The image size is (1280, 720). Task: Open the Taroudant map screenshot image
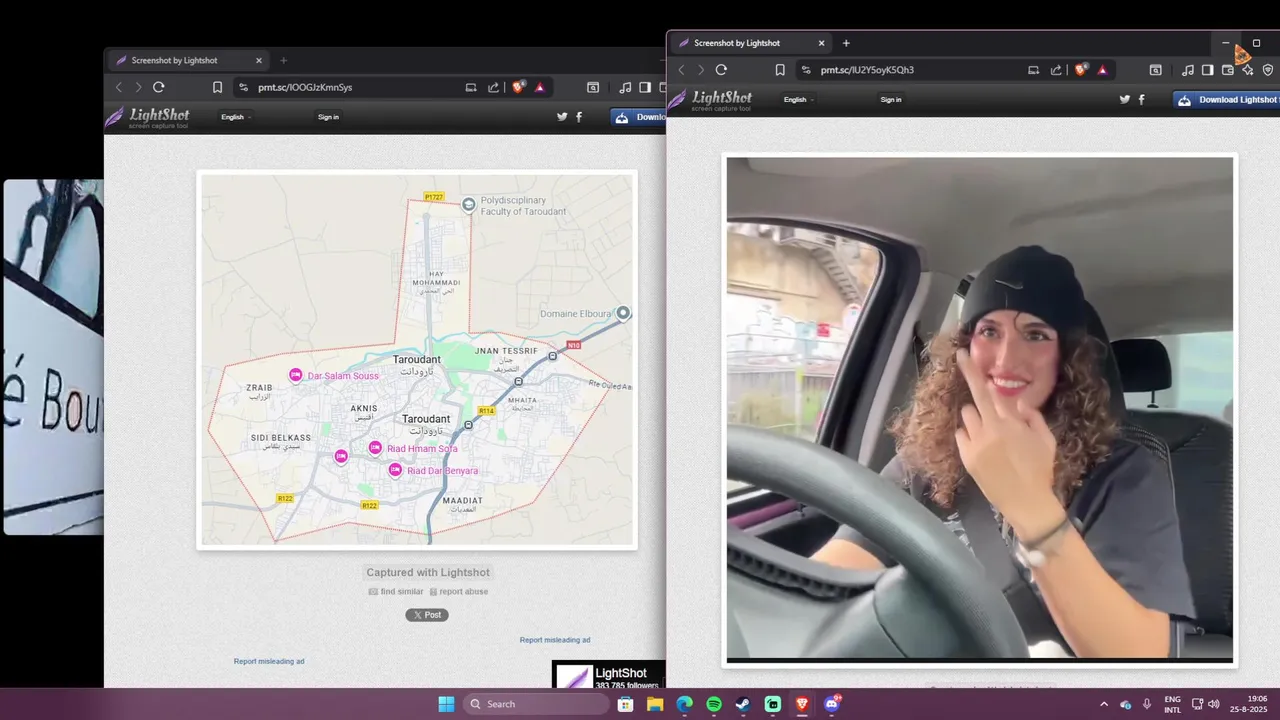pos(417,360)
